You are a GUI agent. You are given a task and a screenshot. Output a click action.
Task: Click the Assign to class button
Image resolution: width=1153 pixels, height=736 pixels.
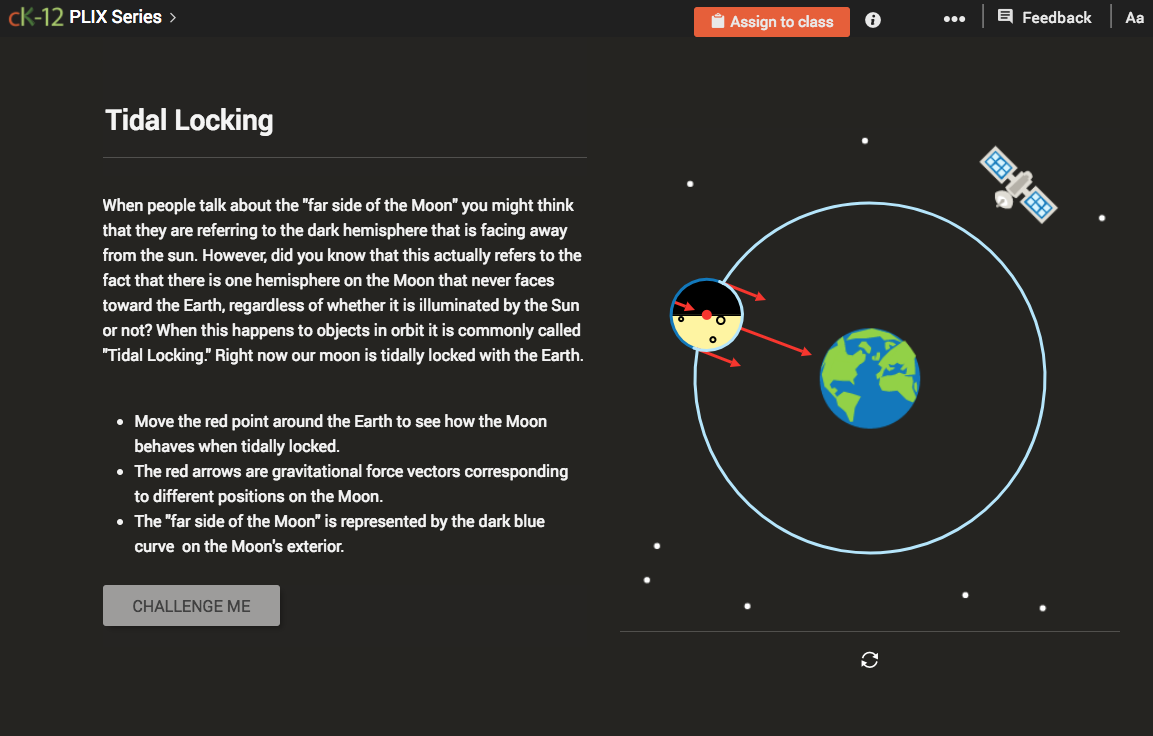tap(771, 21)
